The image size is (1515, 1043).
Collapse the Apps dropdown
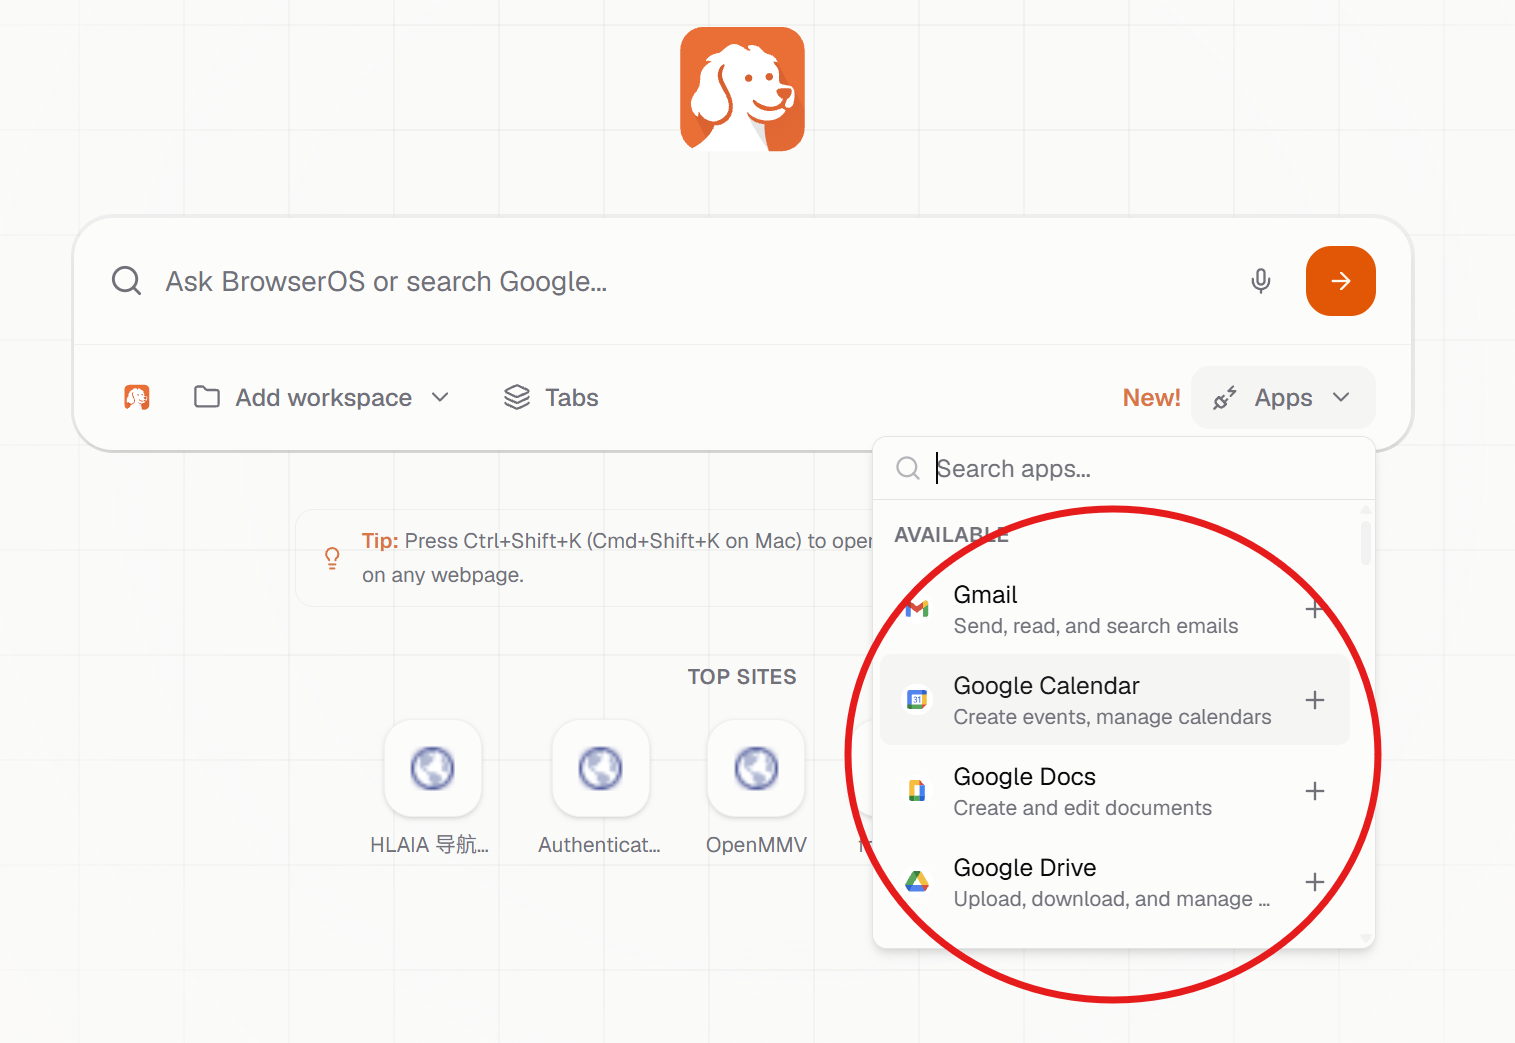(1283, 398)
